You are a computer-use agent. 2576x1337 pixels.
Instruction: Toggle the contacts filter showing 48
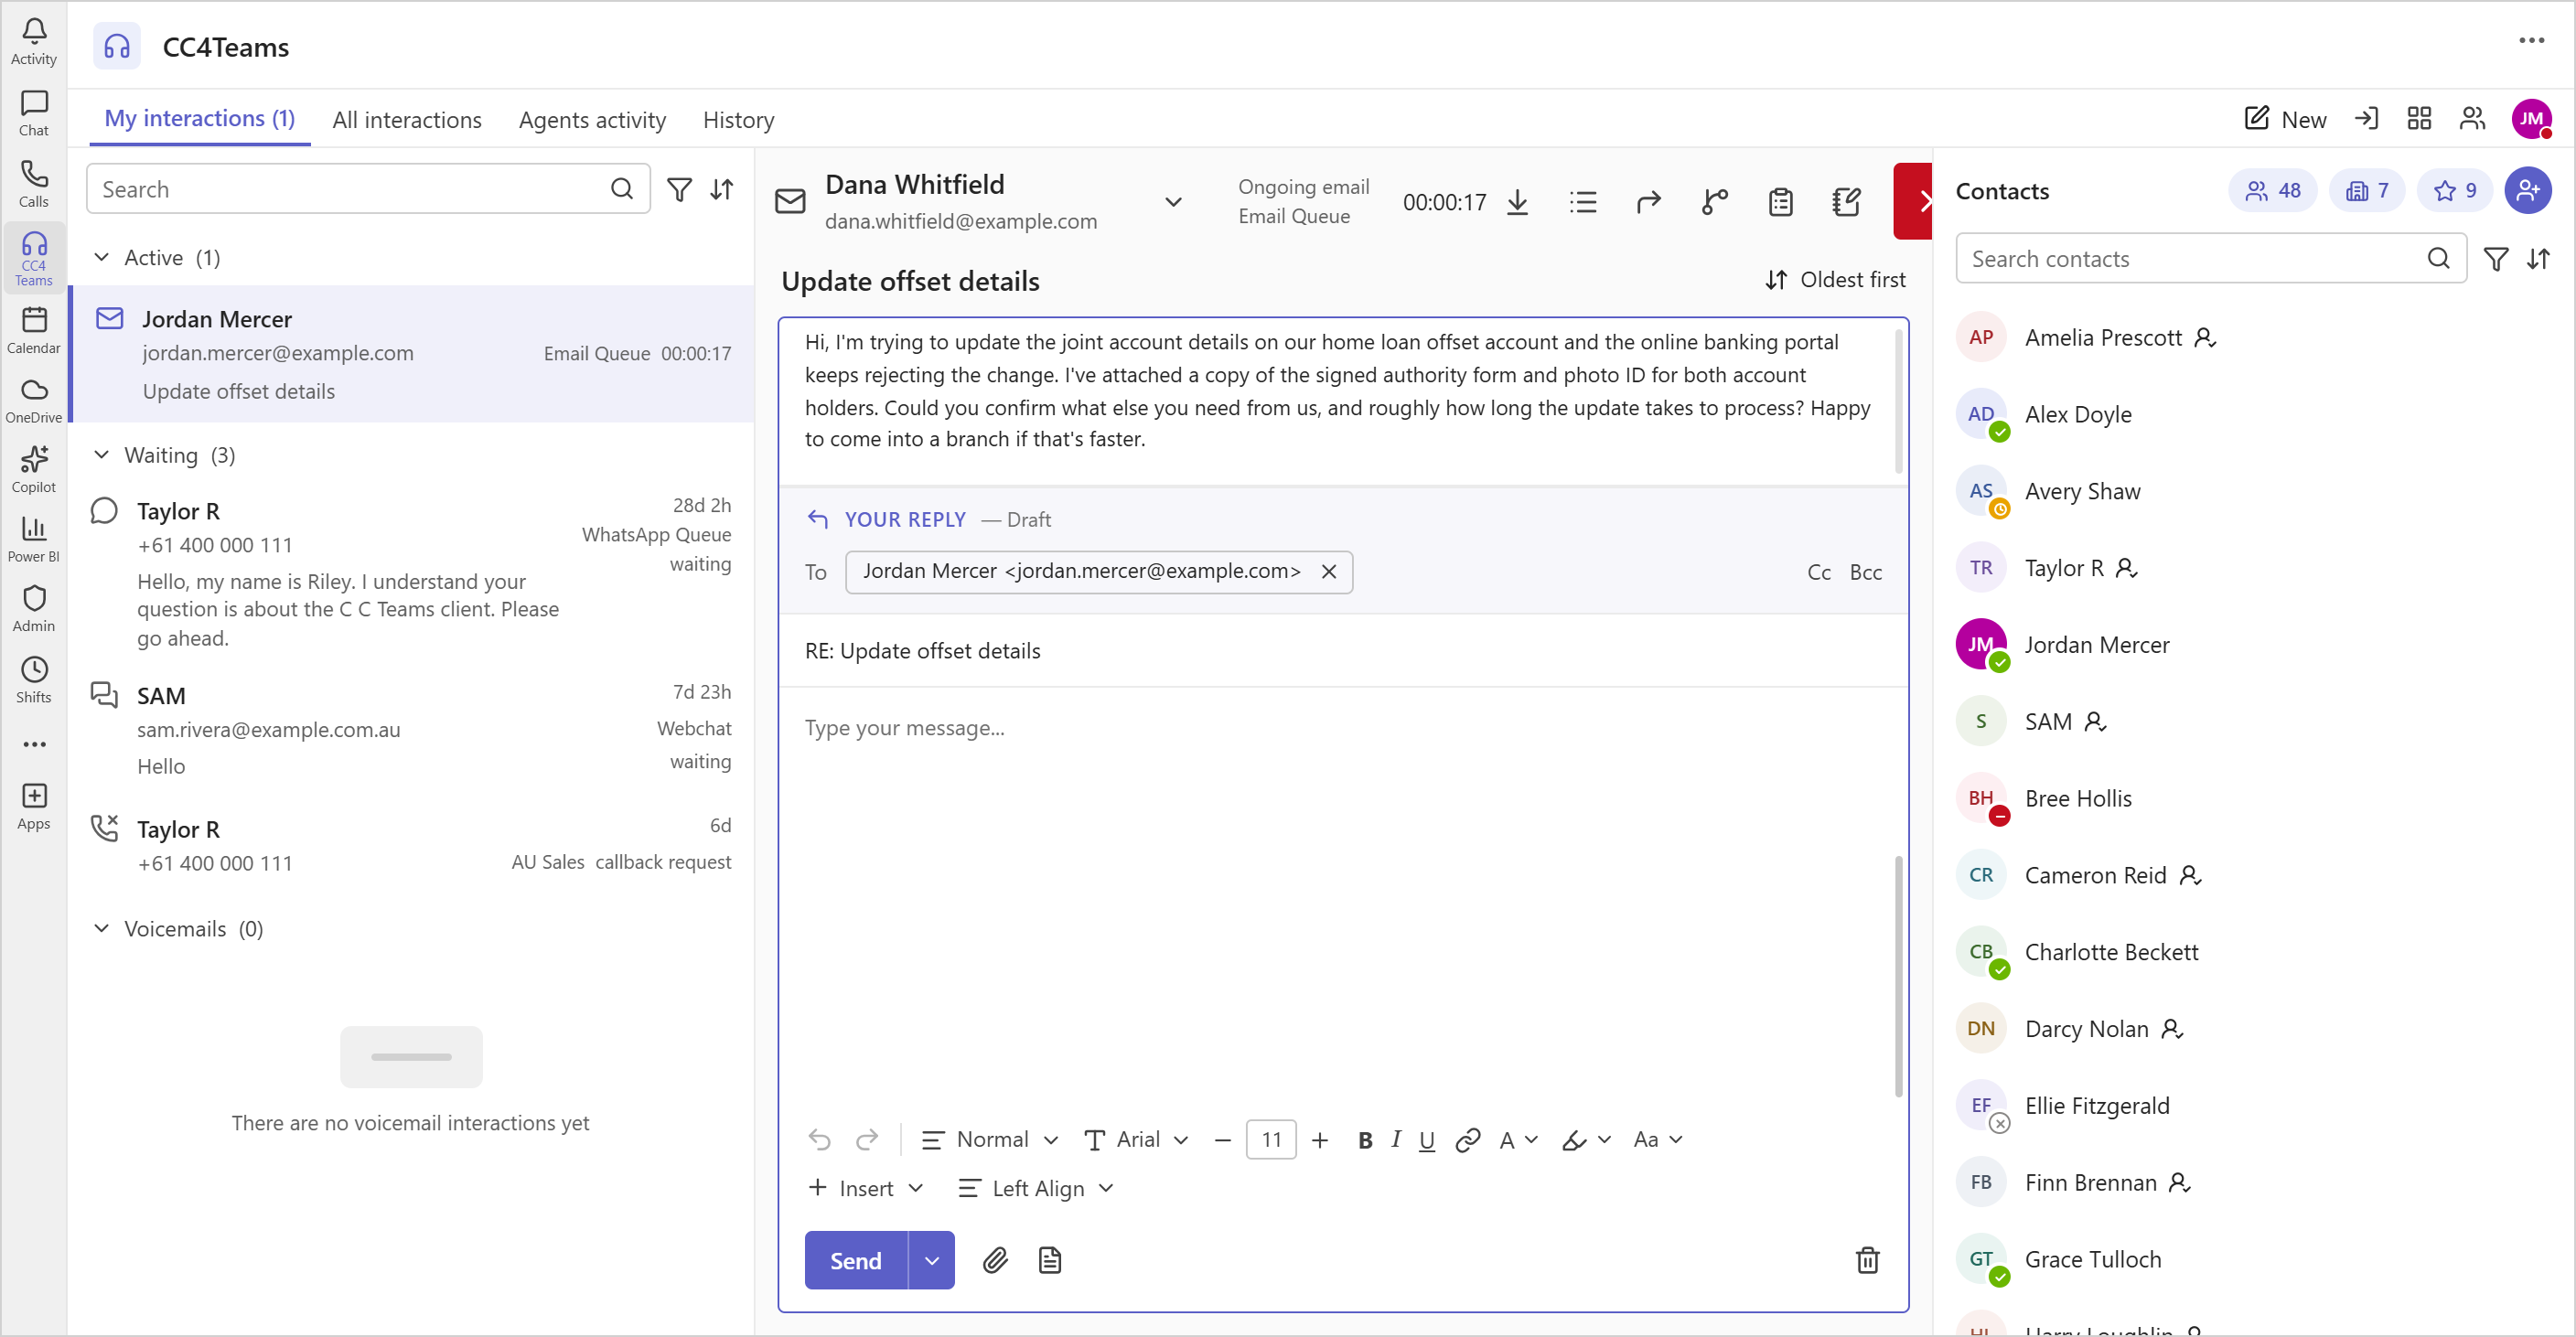point(2273,190)
